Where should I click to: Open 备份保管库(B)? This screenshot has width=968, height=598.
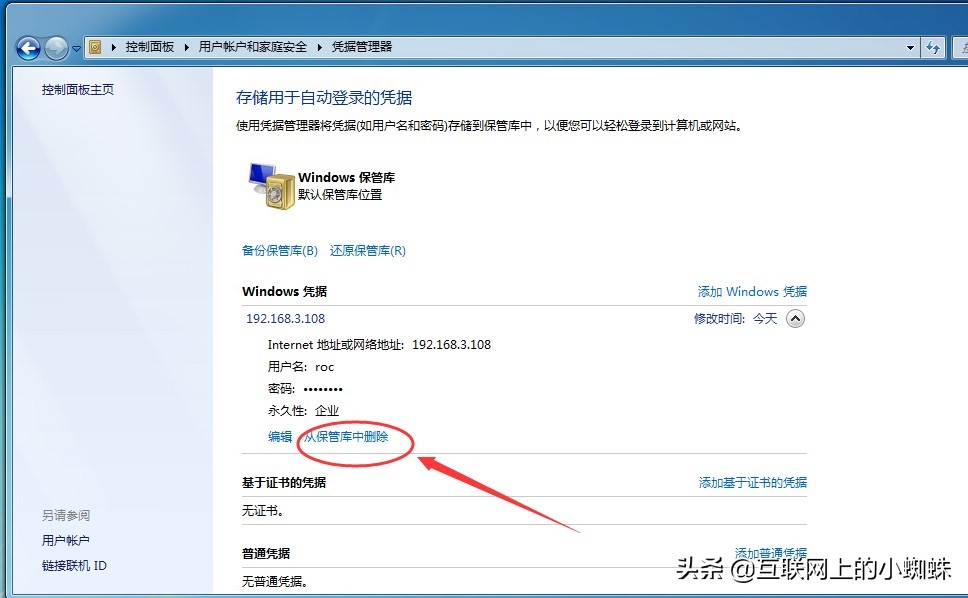277,250
